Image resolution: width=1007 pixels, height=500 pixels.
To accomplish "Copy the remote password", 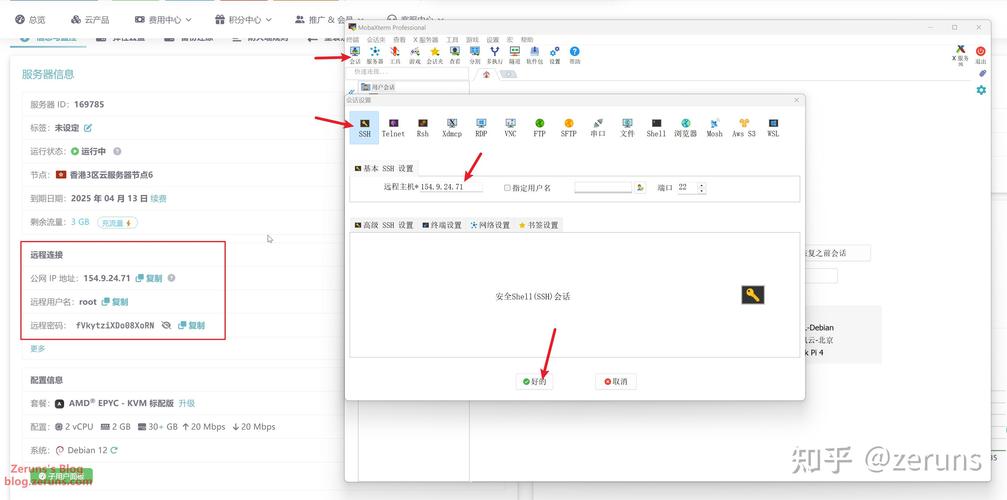I will (x=191, y=325).
